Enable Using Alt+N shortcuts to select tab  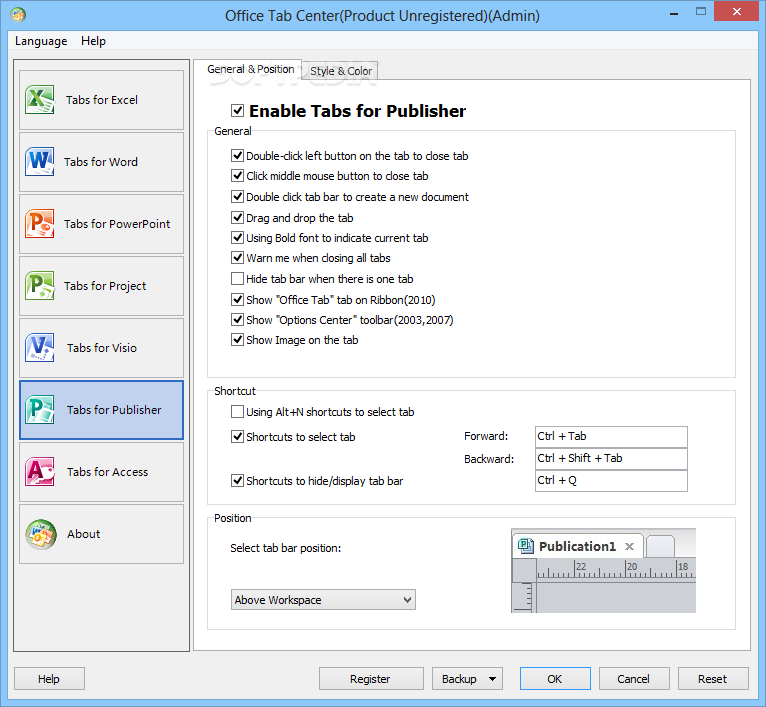point(237,412)
